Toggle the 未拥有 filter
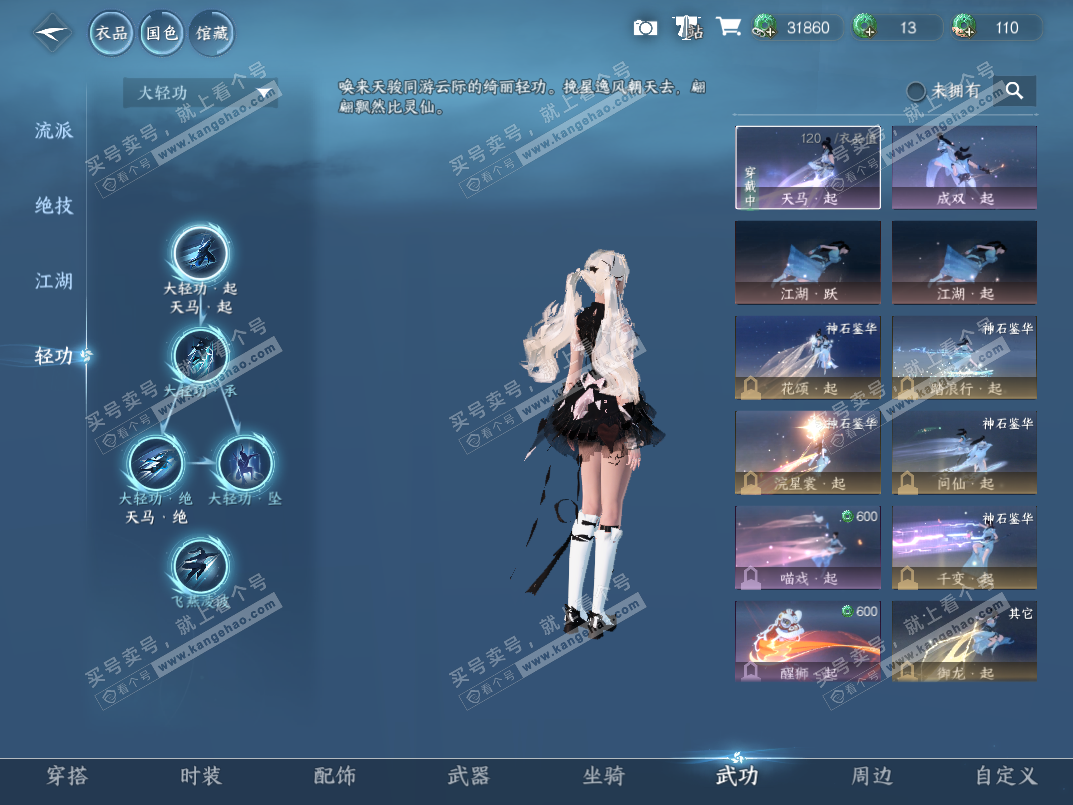The width and height of the screenshot is (1073, 805). click(914, 90)
